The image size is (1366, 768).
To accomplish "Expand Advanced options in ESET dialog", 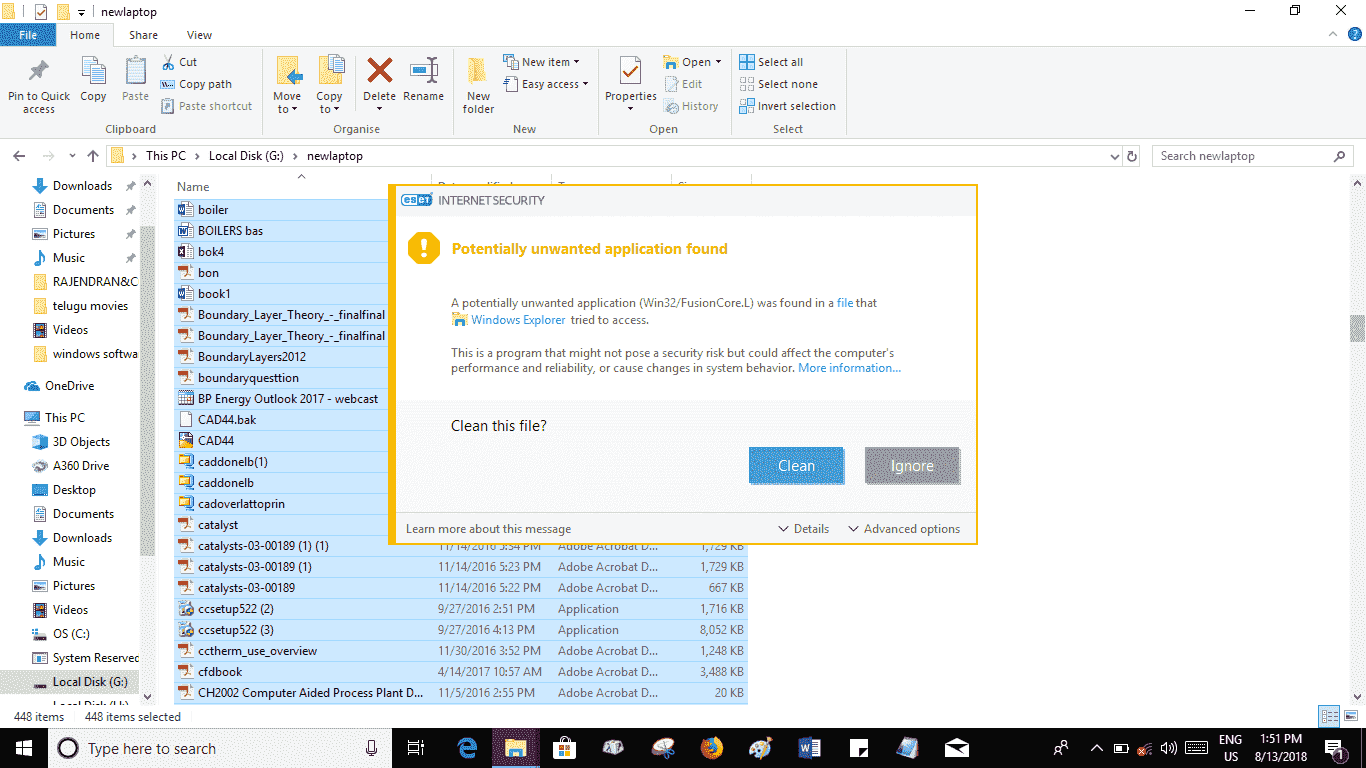I will [903, 529].
